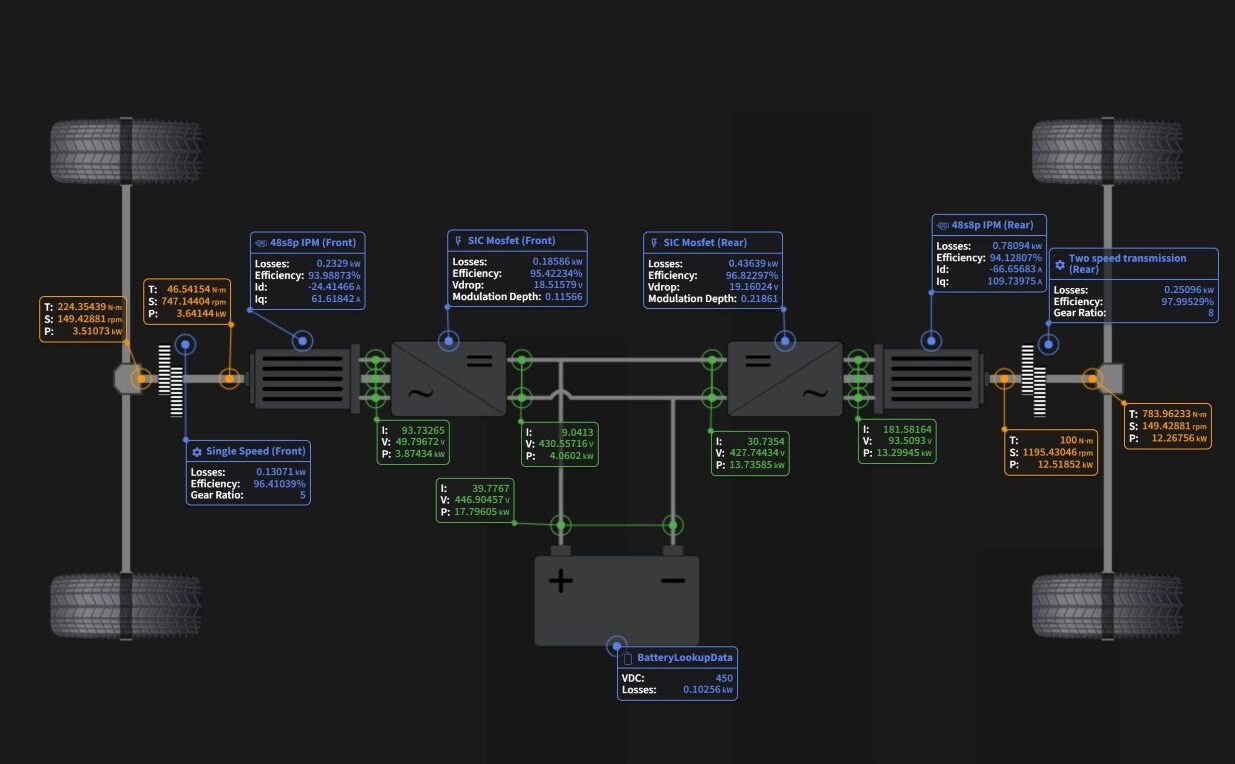Click blue marker above the front motor
The image size is (1235, 764).
click(x=302, y=341)
